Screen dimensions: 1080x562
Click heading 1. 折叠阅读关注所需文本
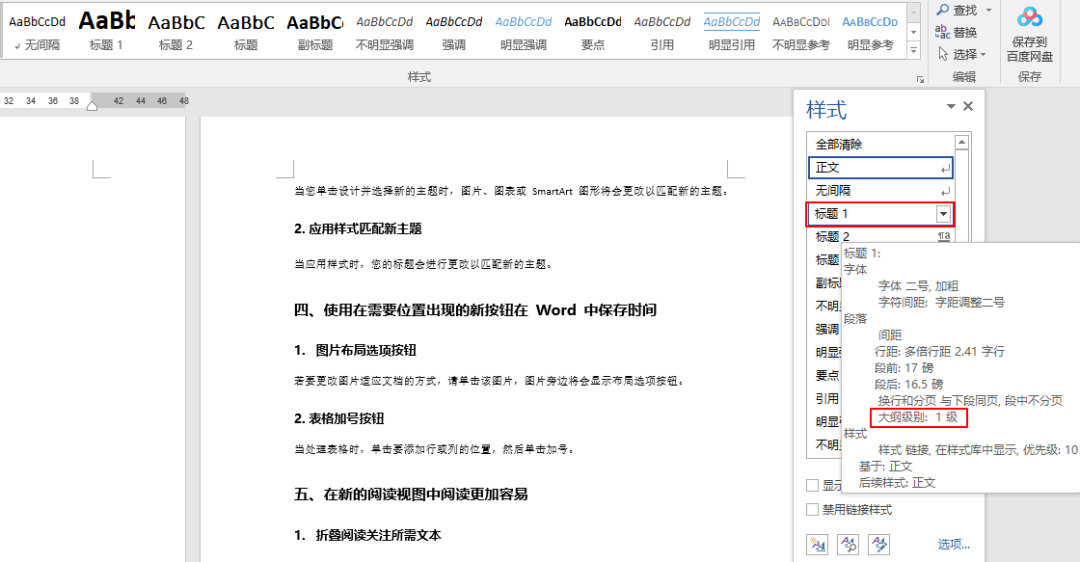click(x=368, y=535)
